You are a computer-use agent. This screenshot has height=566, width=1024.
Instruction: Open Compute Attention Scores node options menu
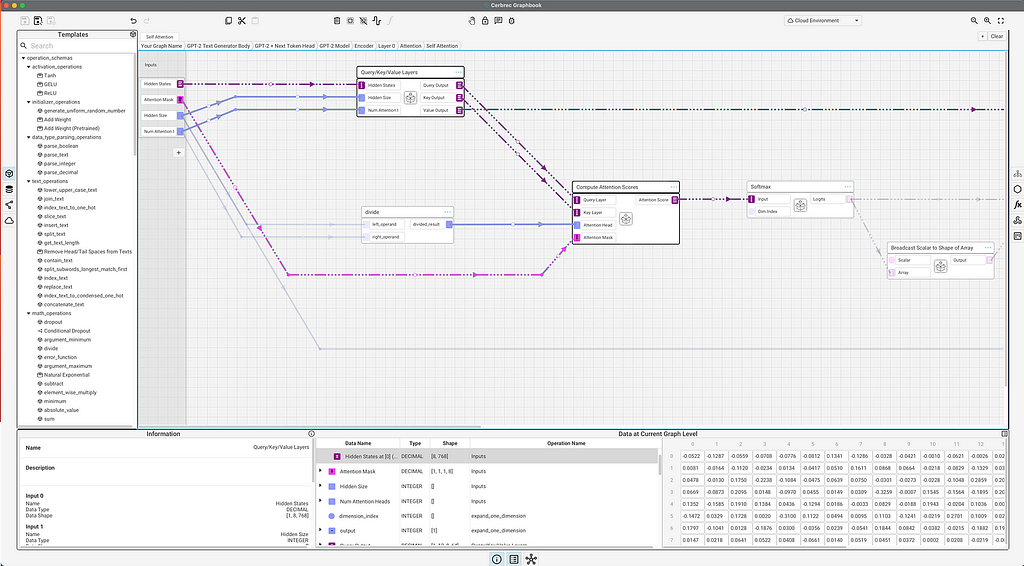click(673, 187)
